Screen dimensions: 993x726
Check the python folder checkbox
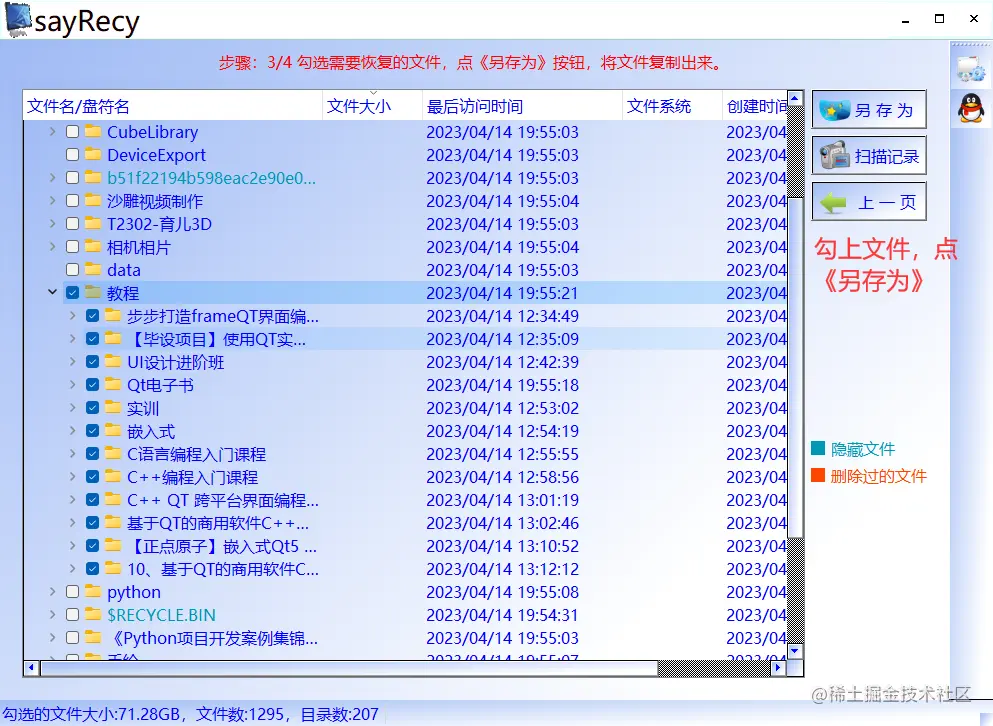point(71,592)
